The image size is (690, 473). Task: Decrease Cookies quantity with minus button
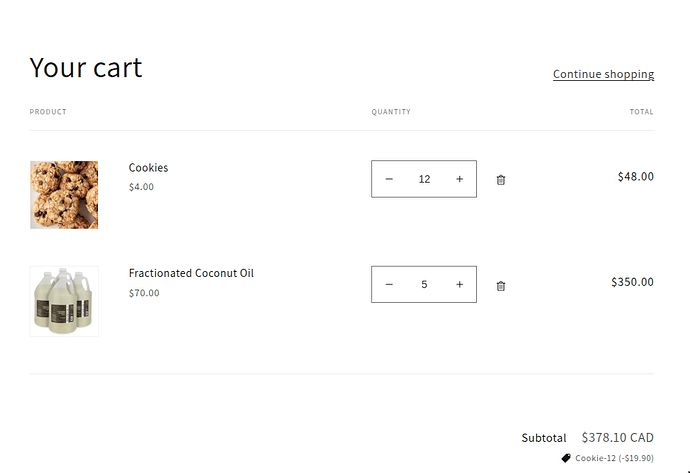[x=389, y=179]
